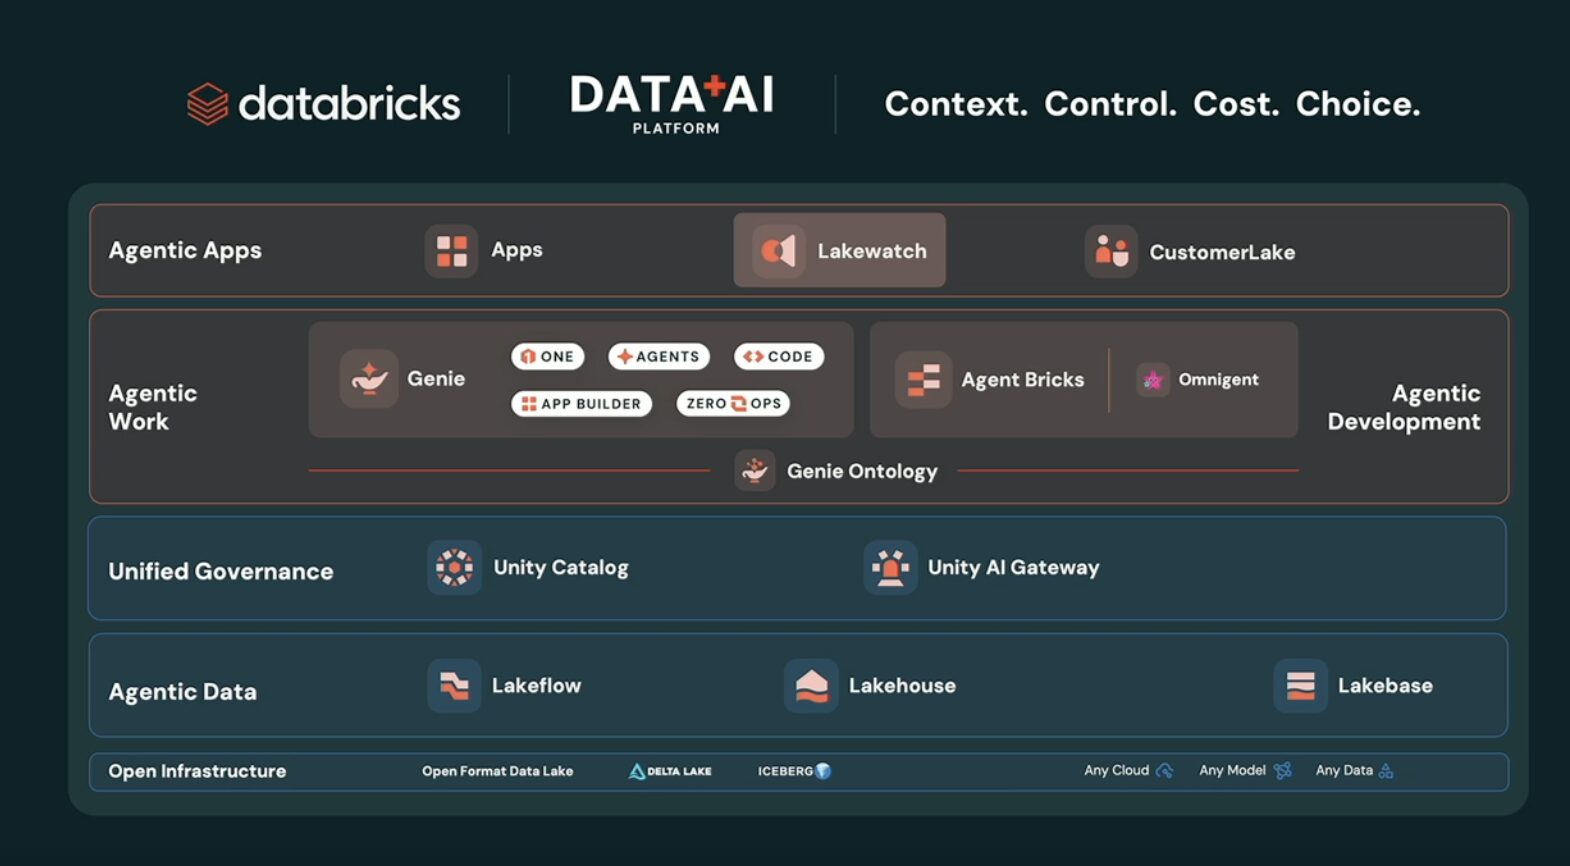Screen dimensions: 1570x866
Task: Select the CODE pill badge
Action: (779, 356)
